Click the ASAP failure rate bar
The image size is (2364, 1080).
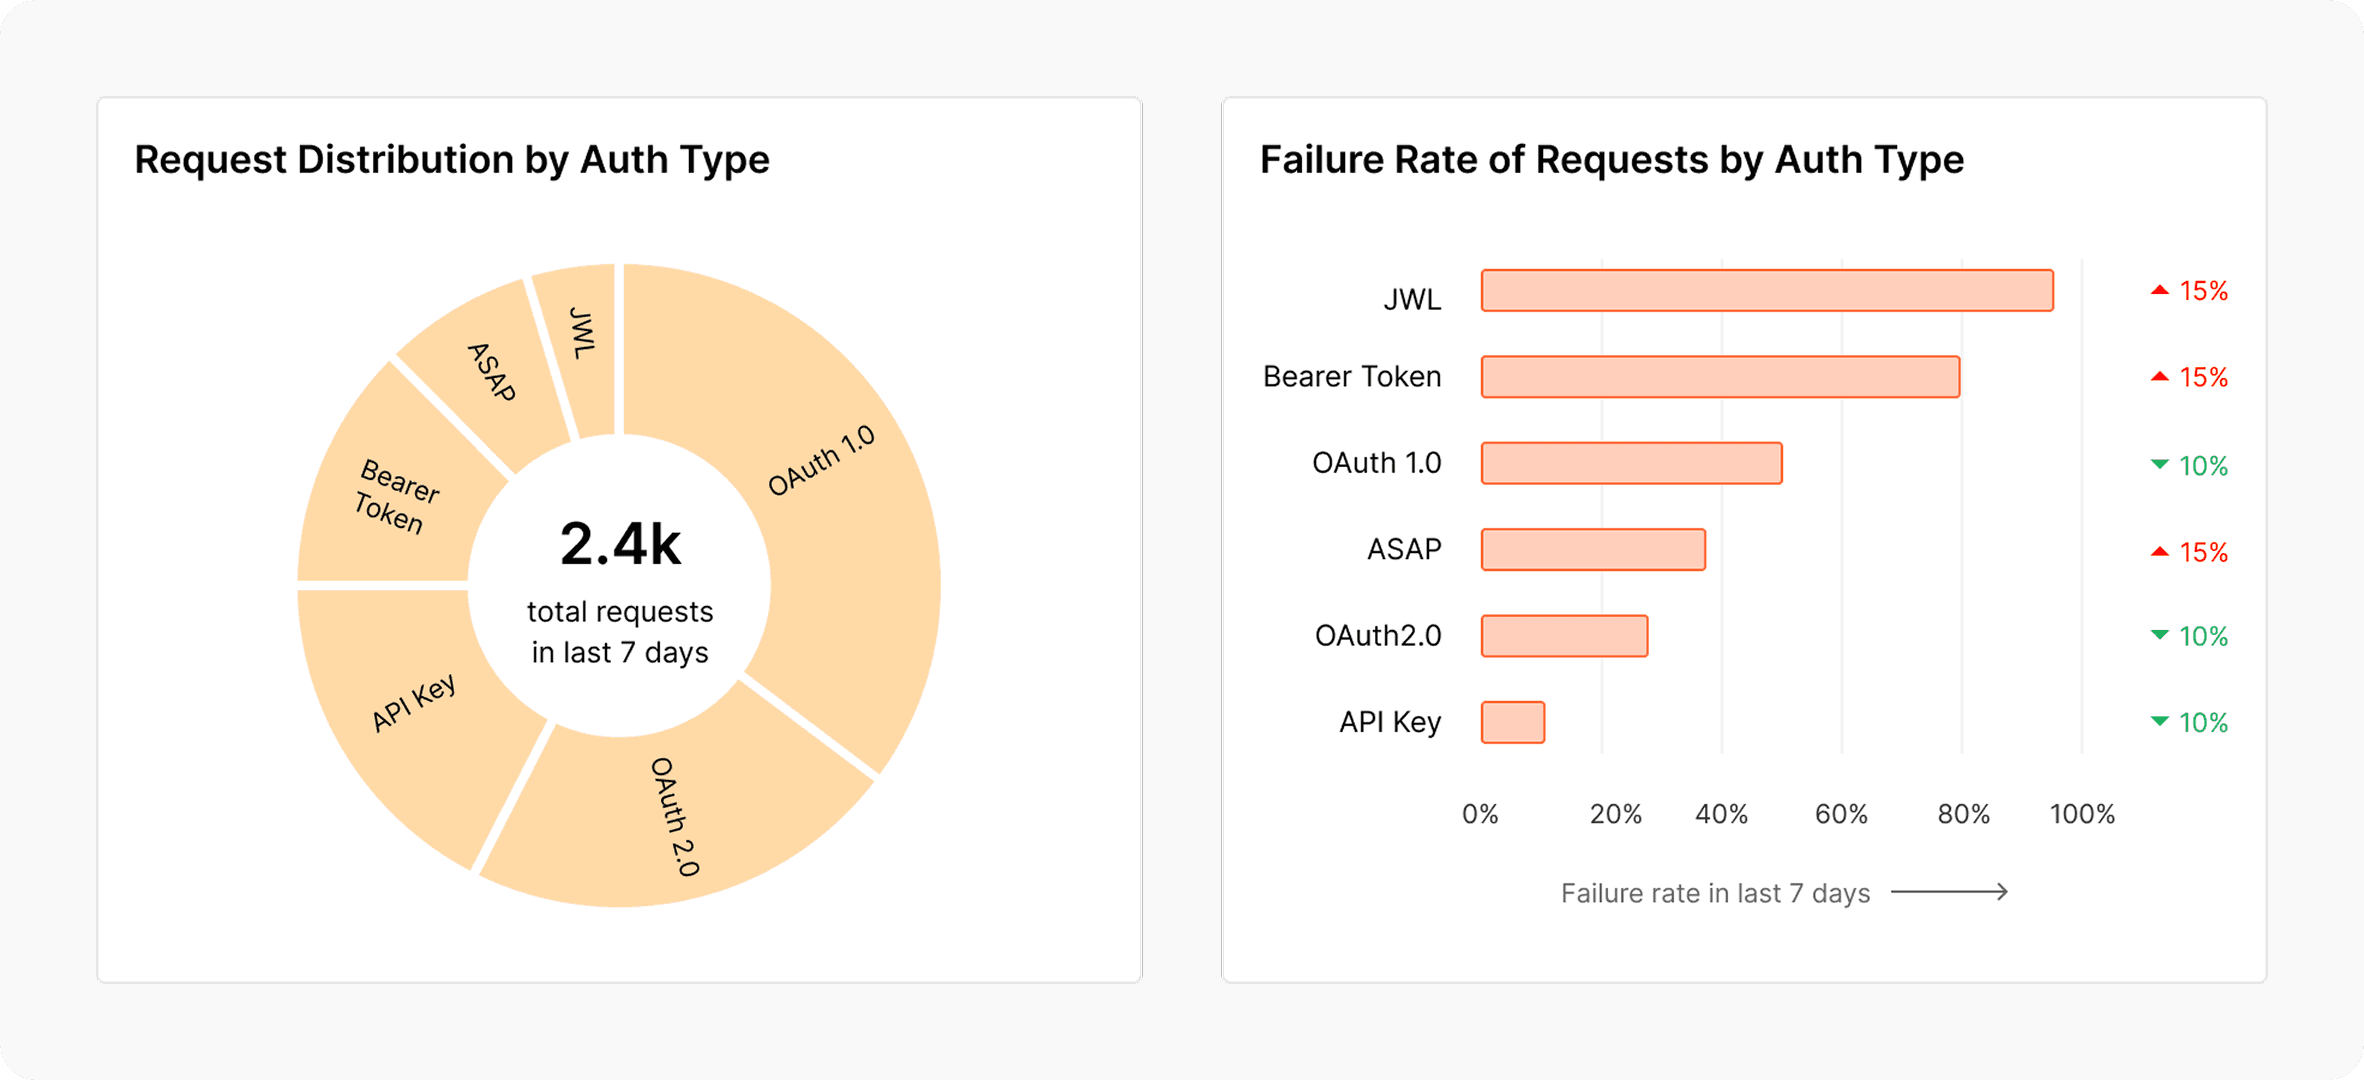click(1593, 550)
